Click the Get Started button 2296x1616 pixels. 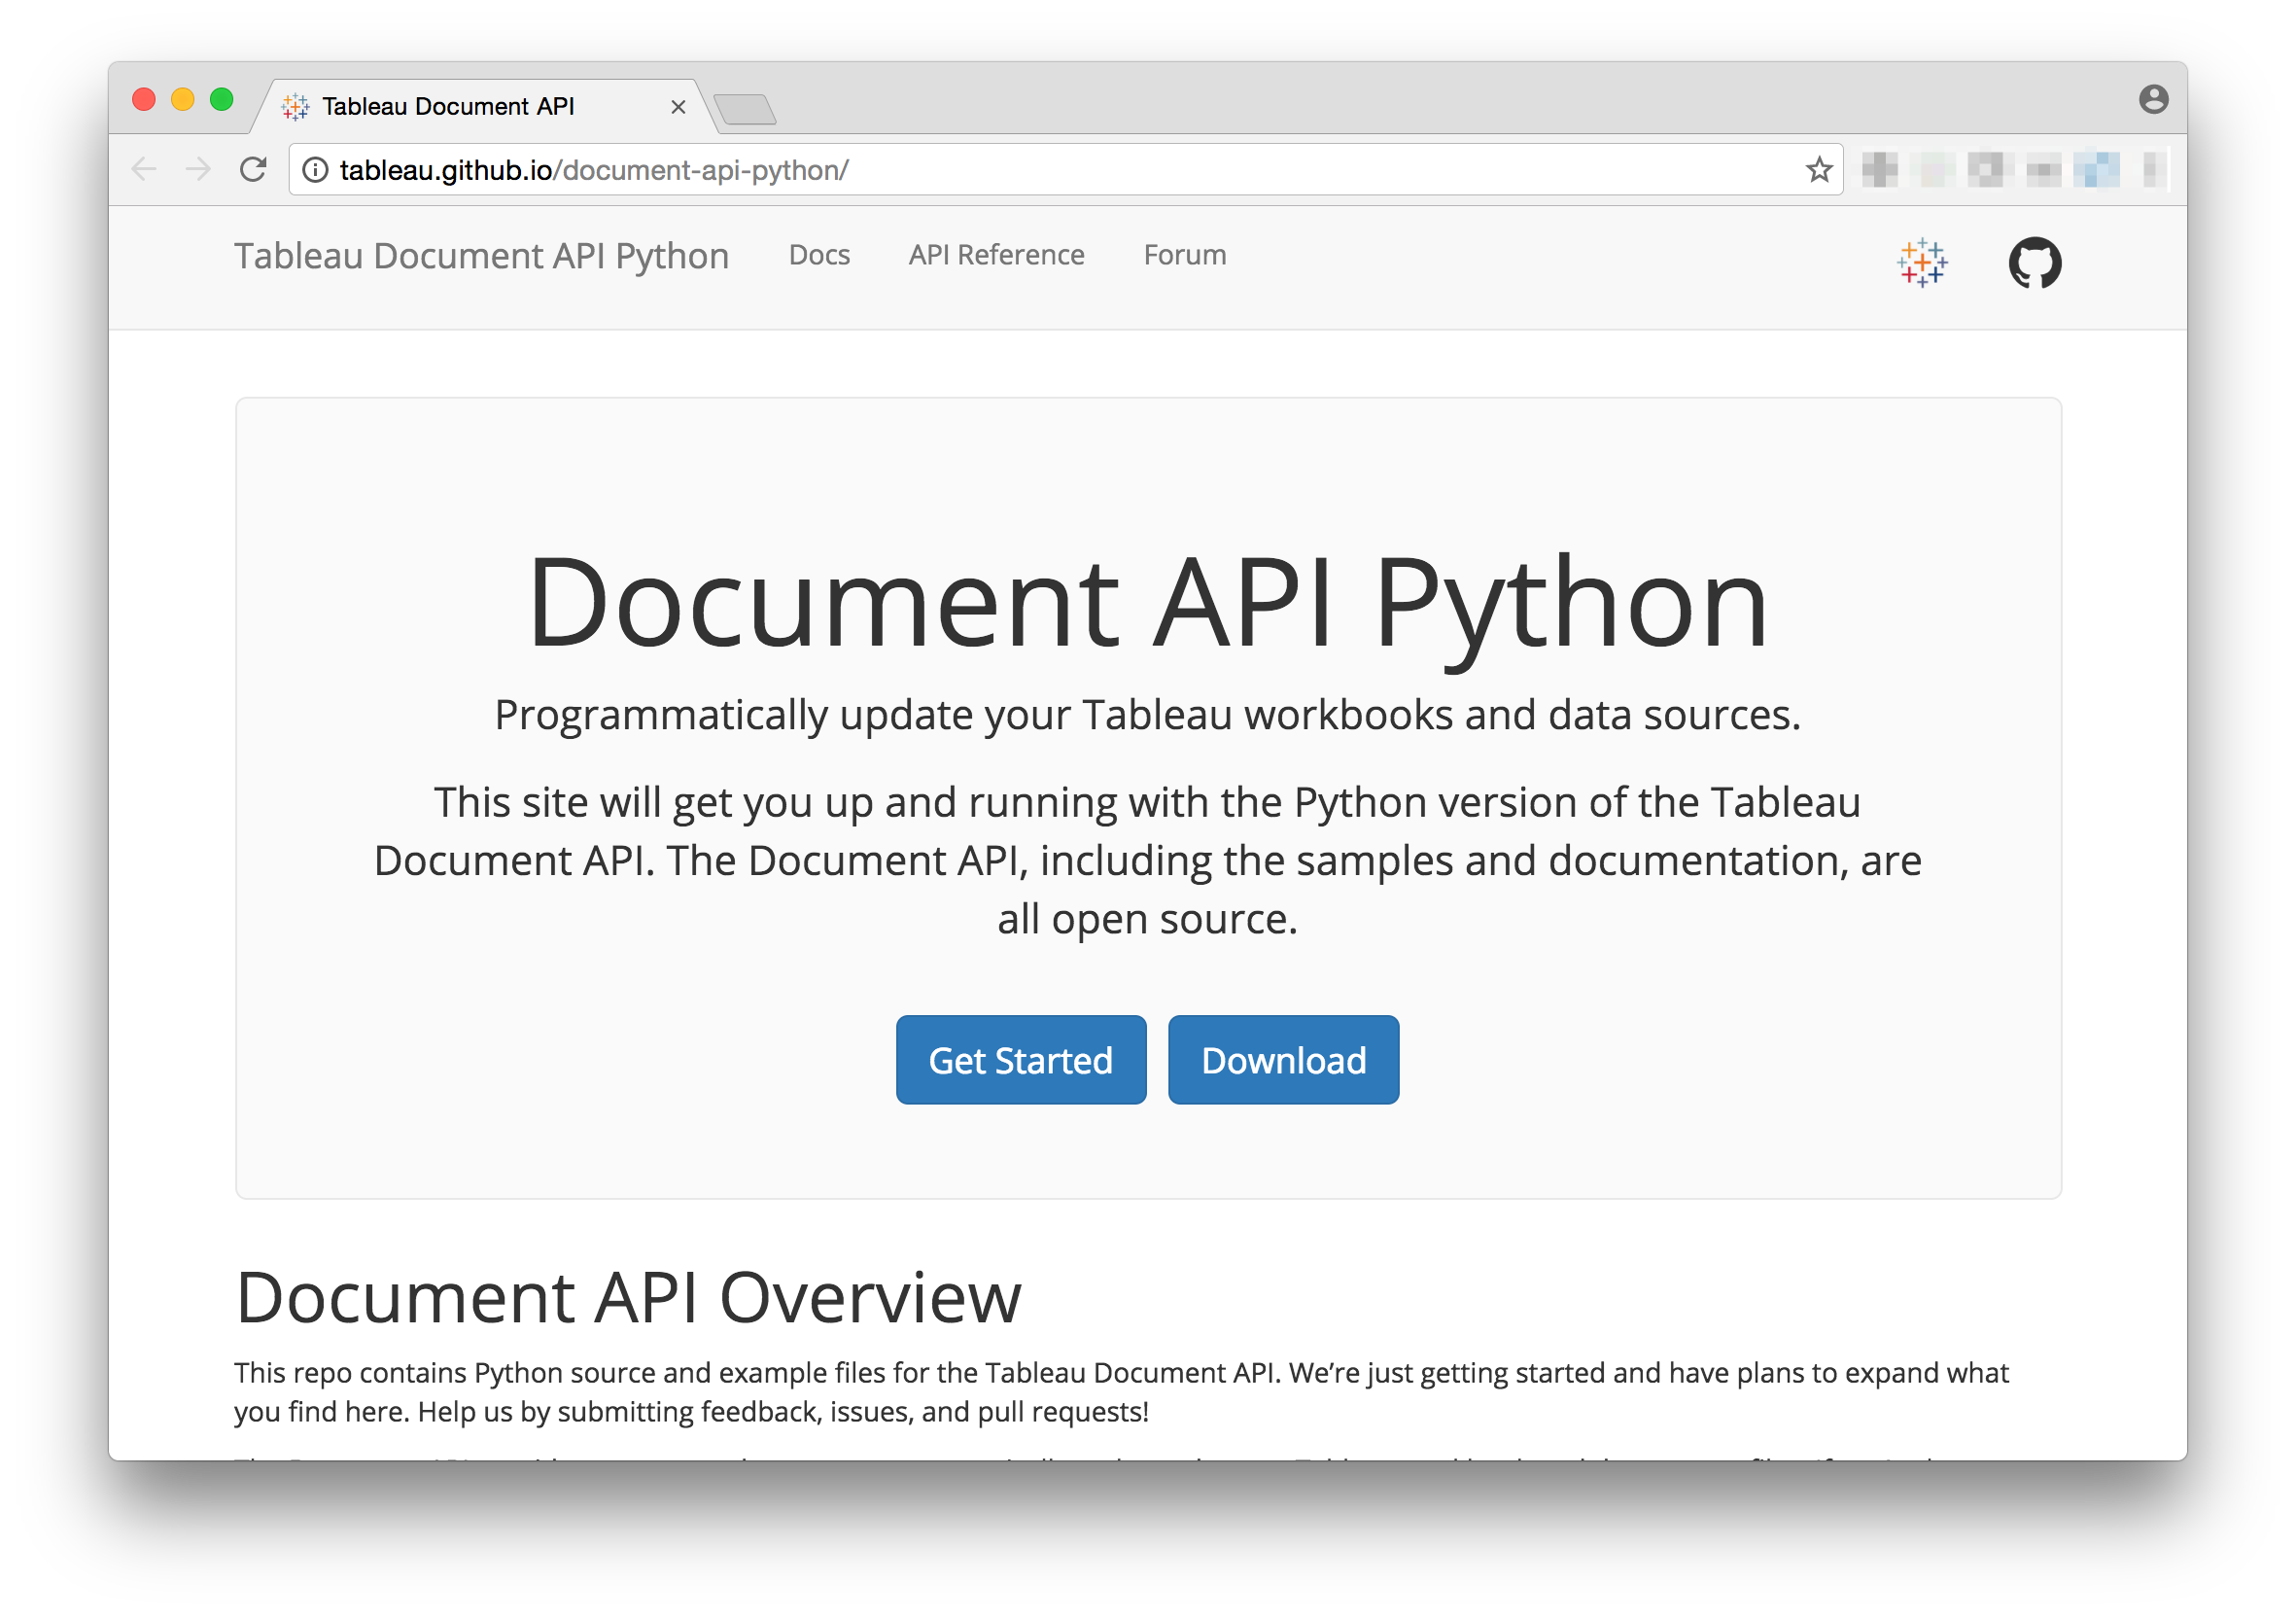(x=1021, y=1059)
